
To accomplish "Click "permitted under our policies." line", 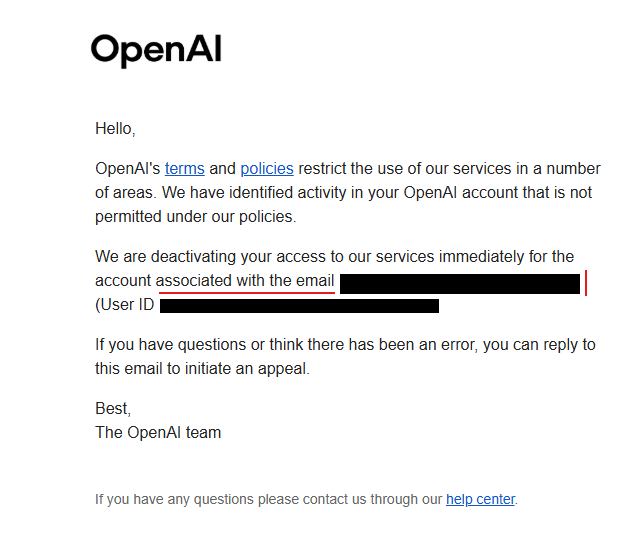I will click(x=195, y=217).
